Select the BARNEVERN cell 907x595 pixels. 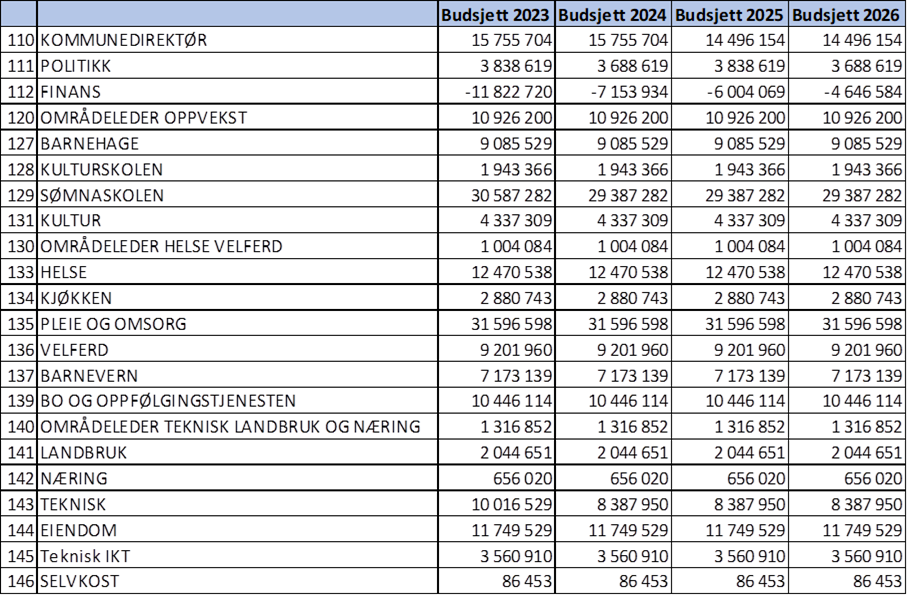coord(237,375)
